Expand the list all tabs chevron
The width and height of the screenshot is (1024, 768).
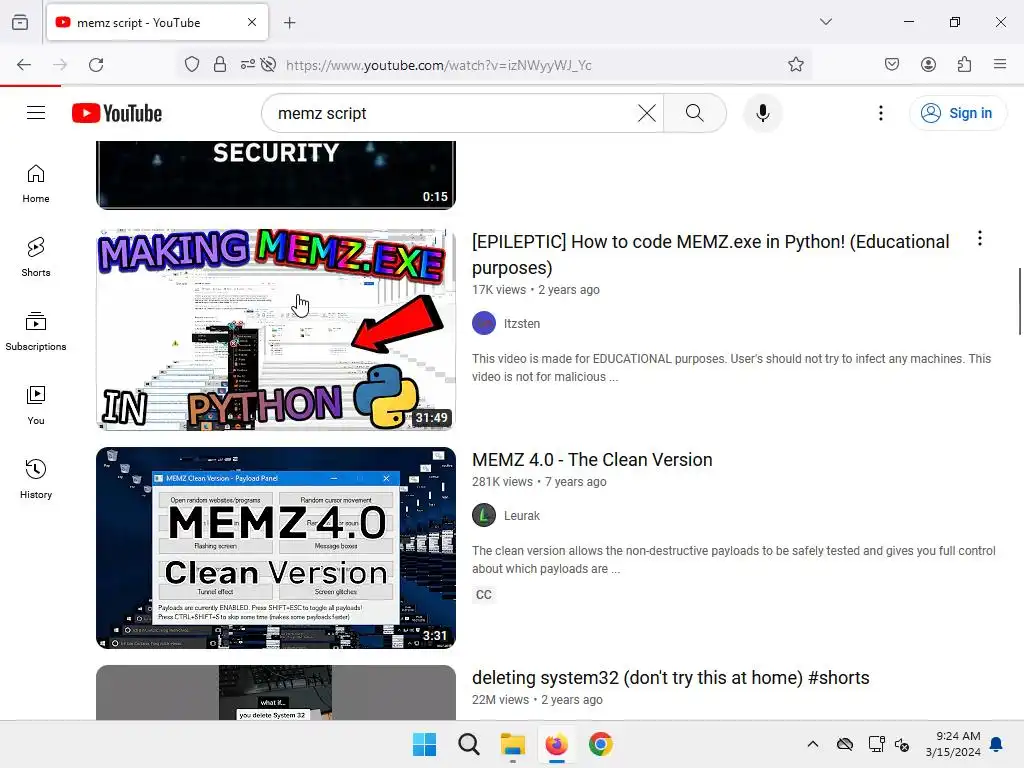click(825, 22)
